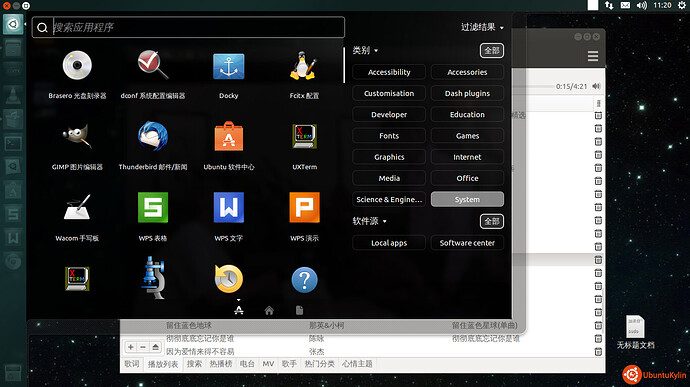
Task: Switch to Applications lens at bottom
Action: click(239, 310)
